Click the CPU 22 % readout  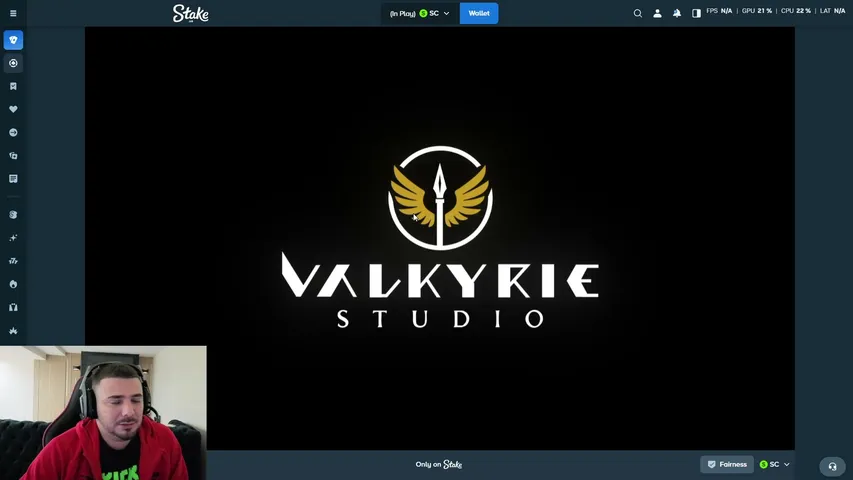(796, 11)
